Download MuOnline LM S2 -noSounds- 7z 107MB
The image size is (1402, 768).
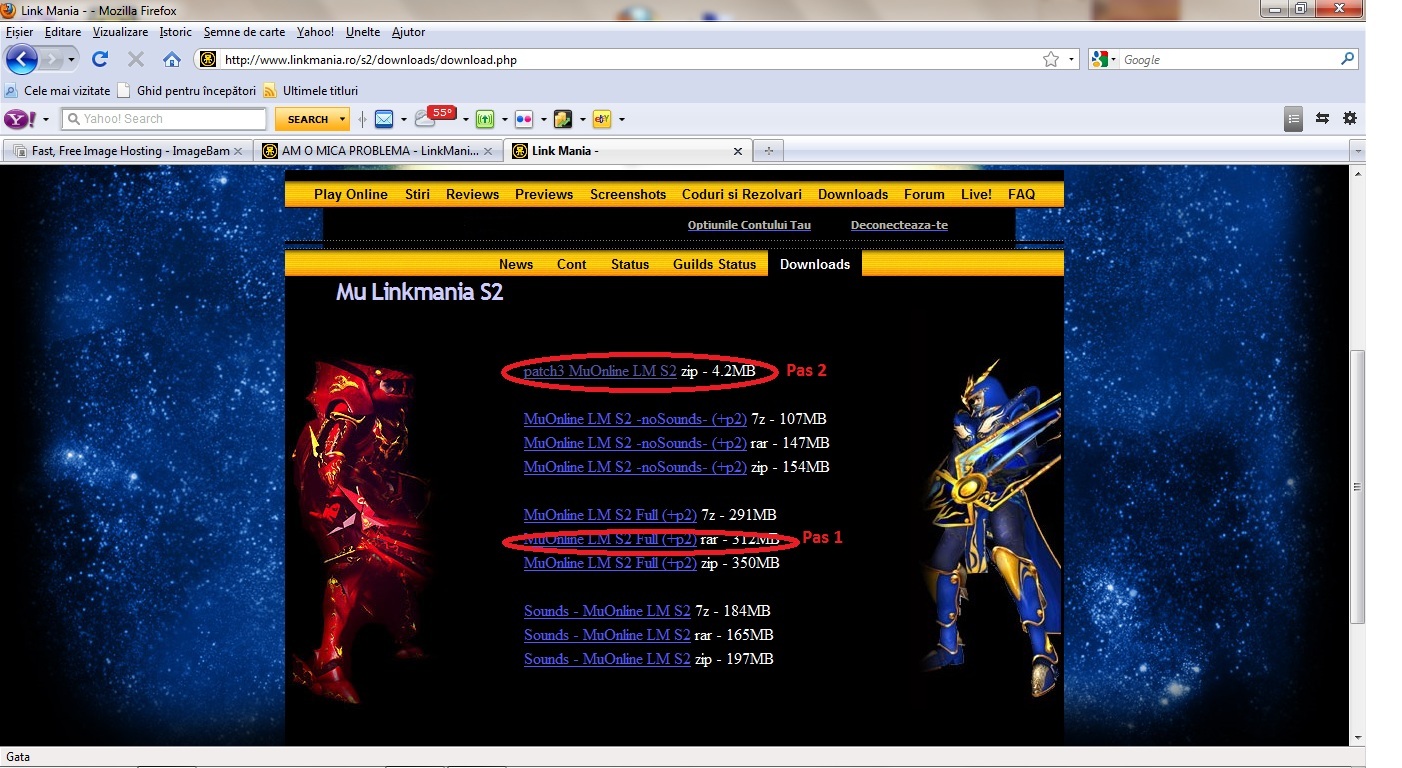(x=635, y=419)
